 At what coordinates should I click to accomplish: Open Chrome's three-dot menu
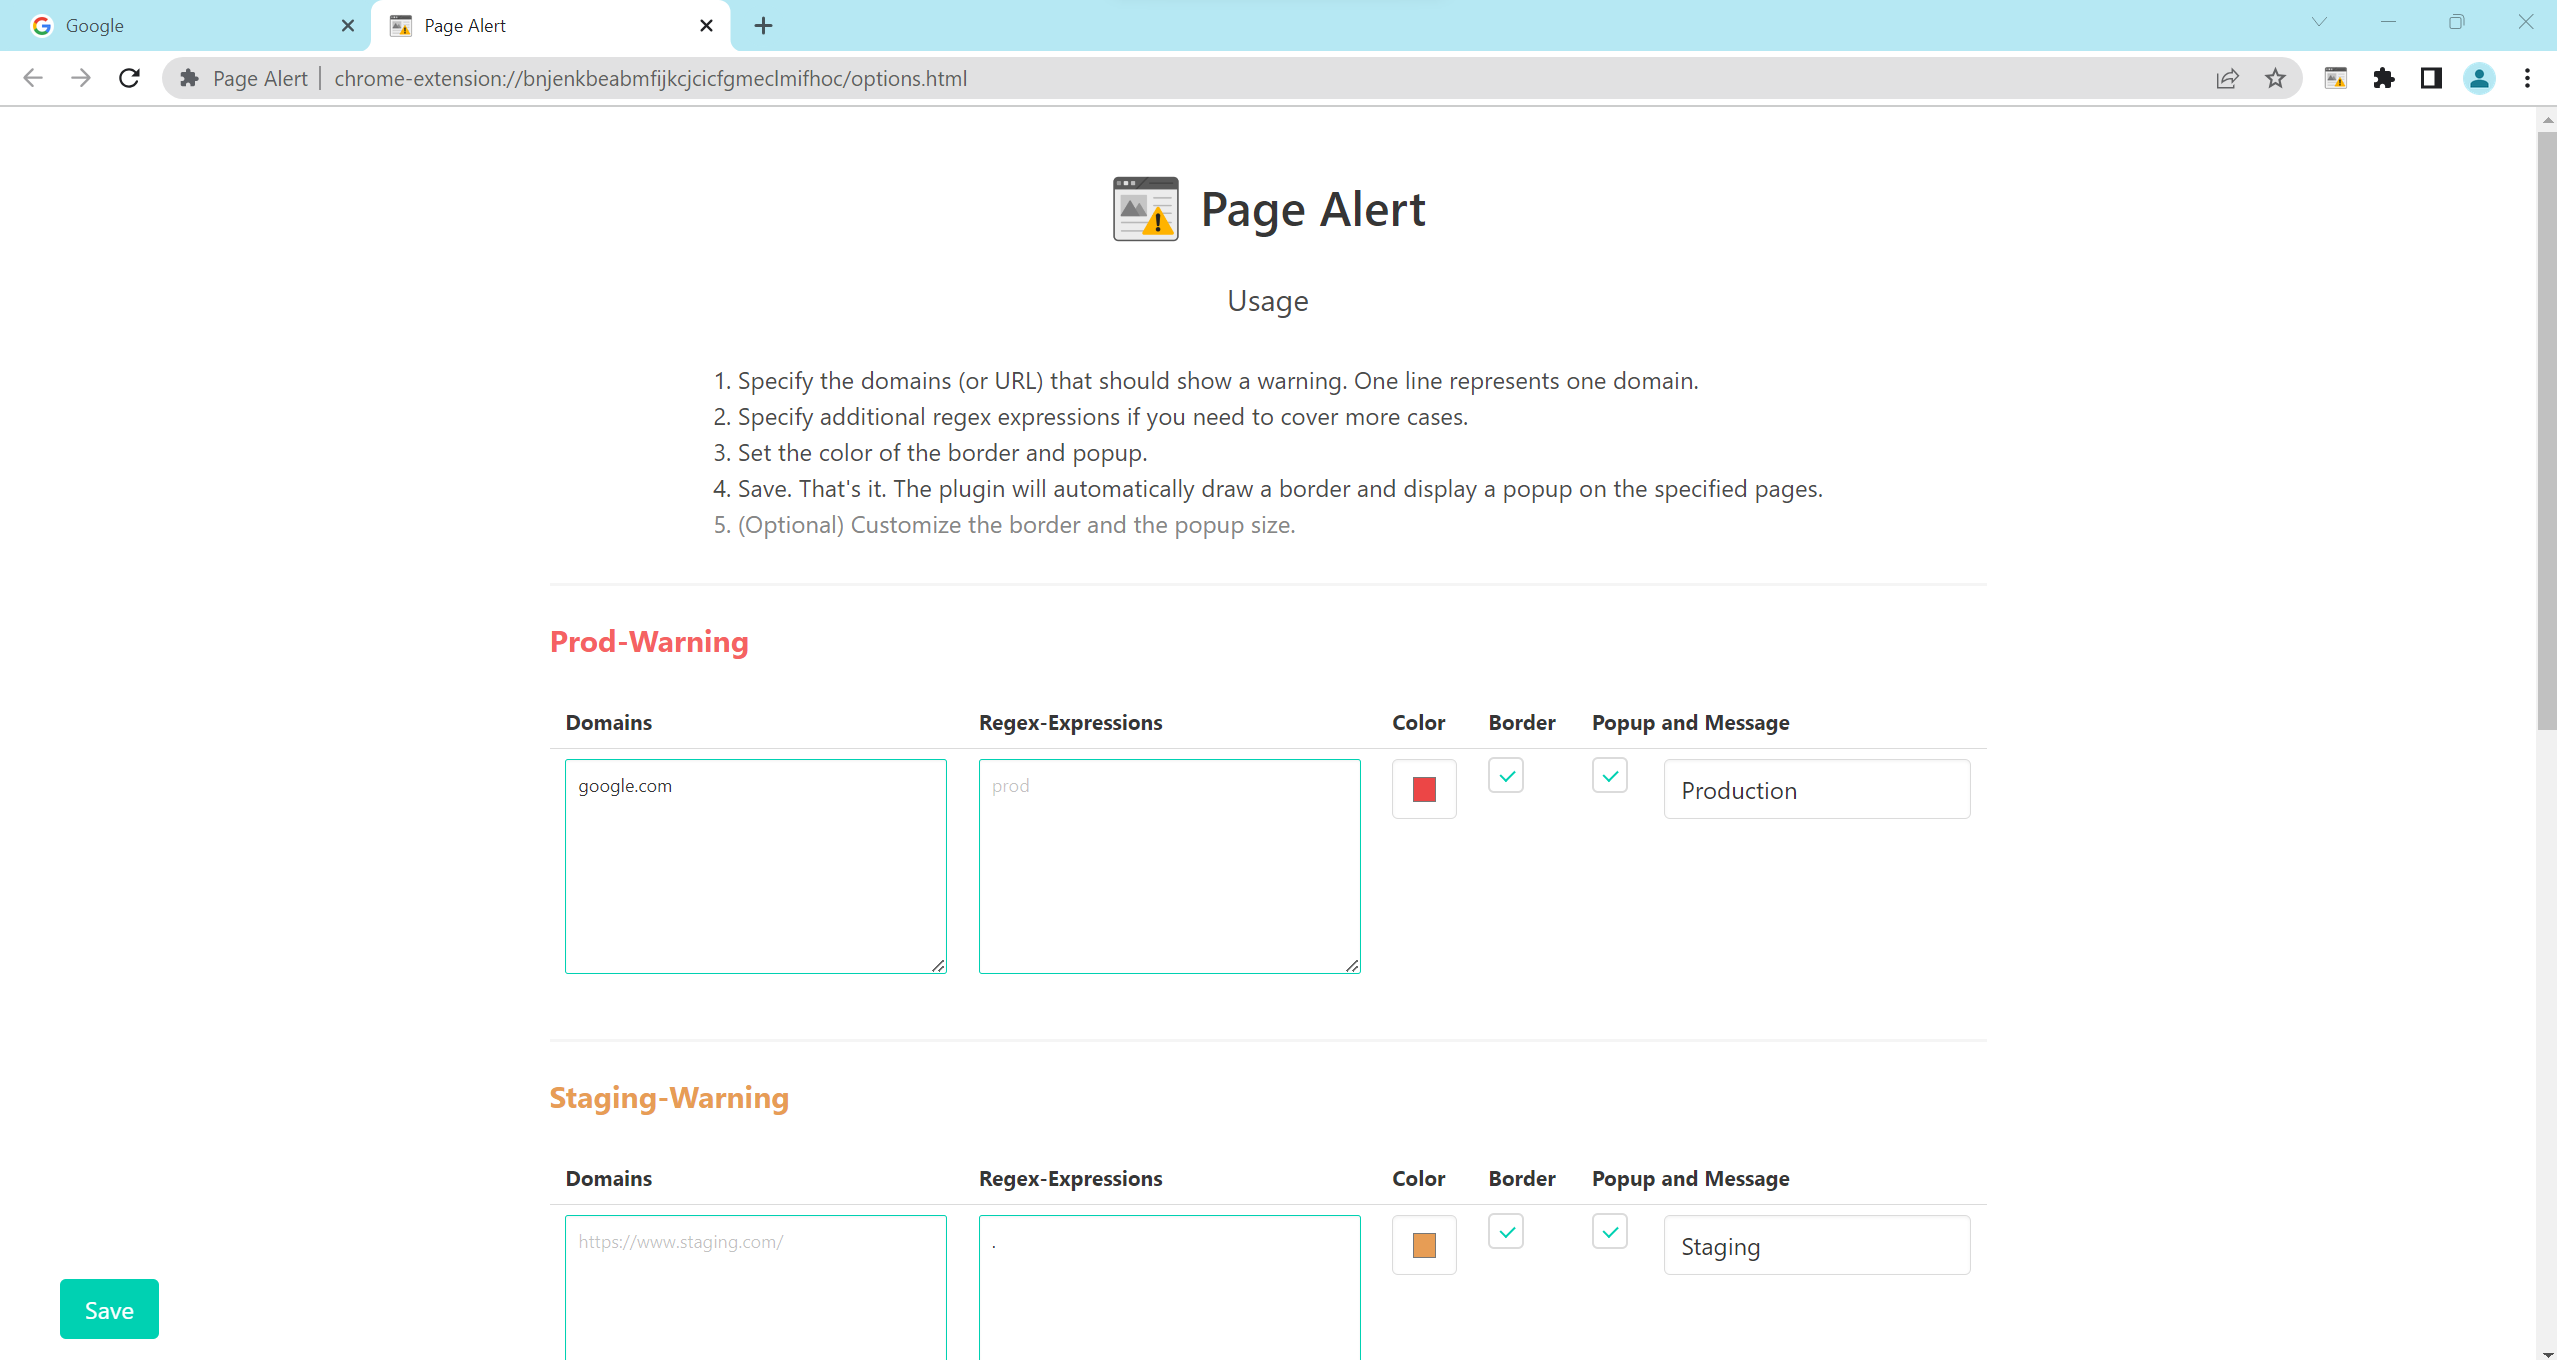[2527, 78]
